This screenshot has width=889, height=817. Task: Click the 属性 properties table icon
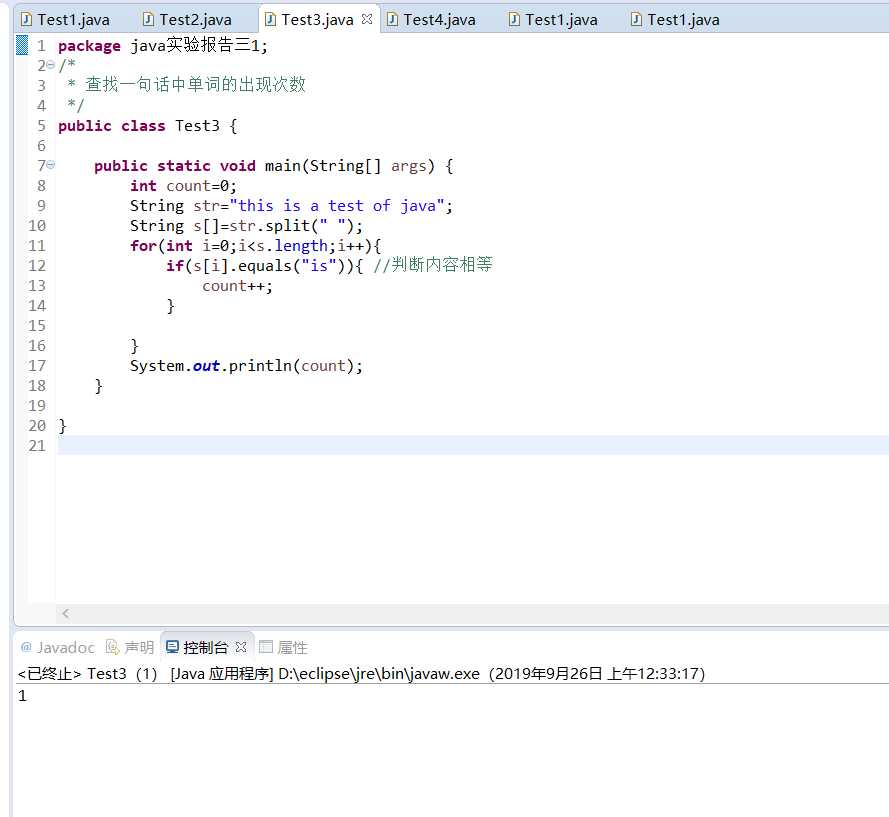(266, 647)
